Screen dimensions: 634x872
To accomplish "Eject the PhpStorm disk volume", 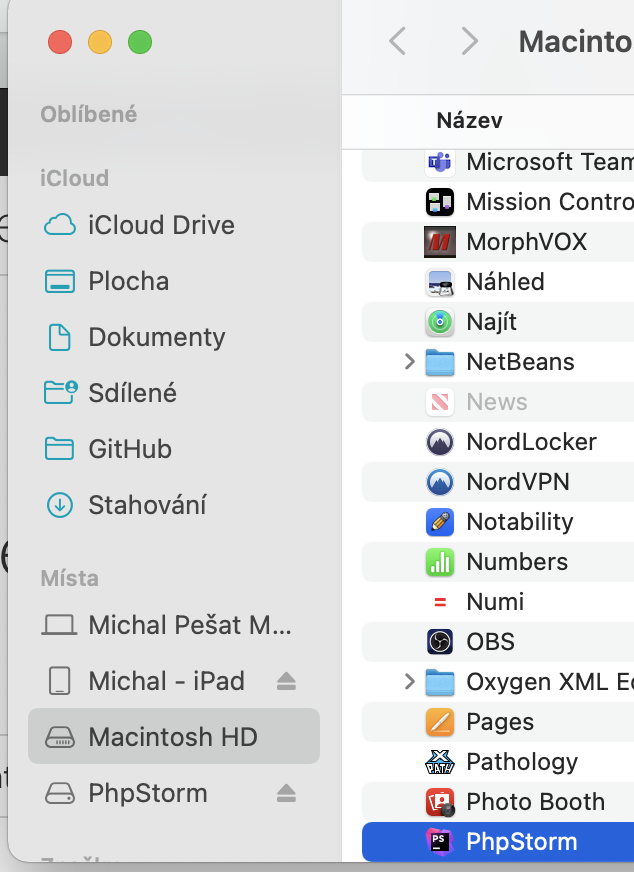I will tap(286, 794).
